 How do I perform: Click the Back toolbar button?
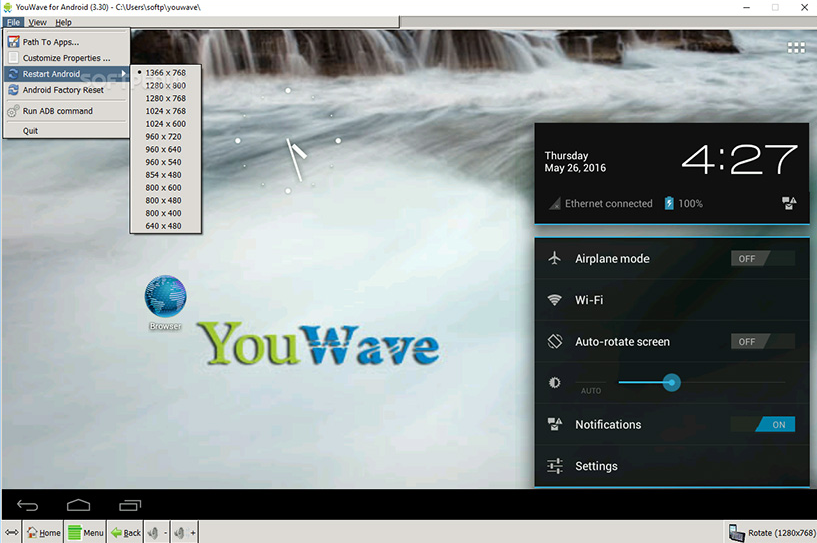pos(126,533)
